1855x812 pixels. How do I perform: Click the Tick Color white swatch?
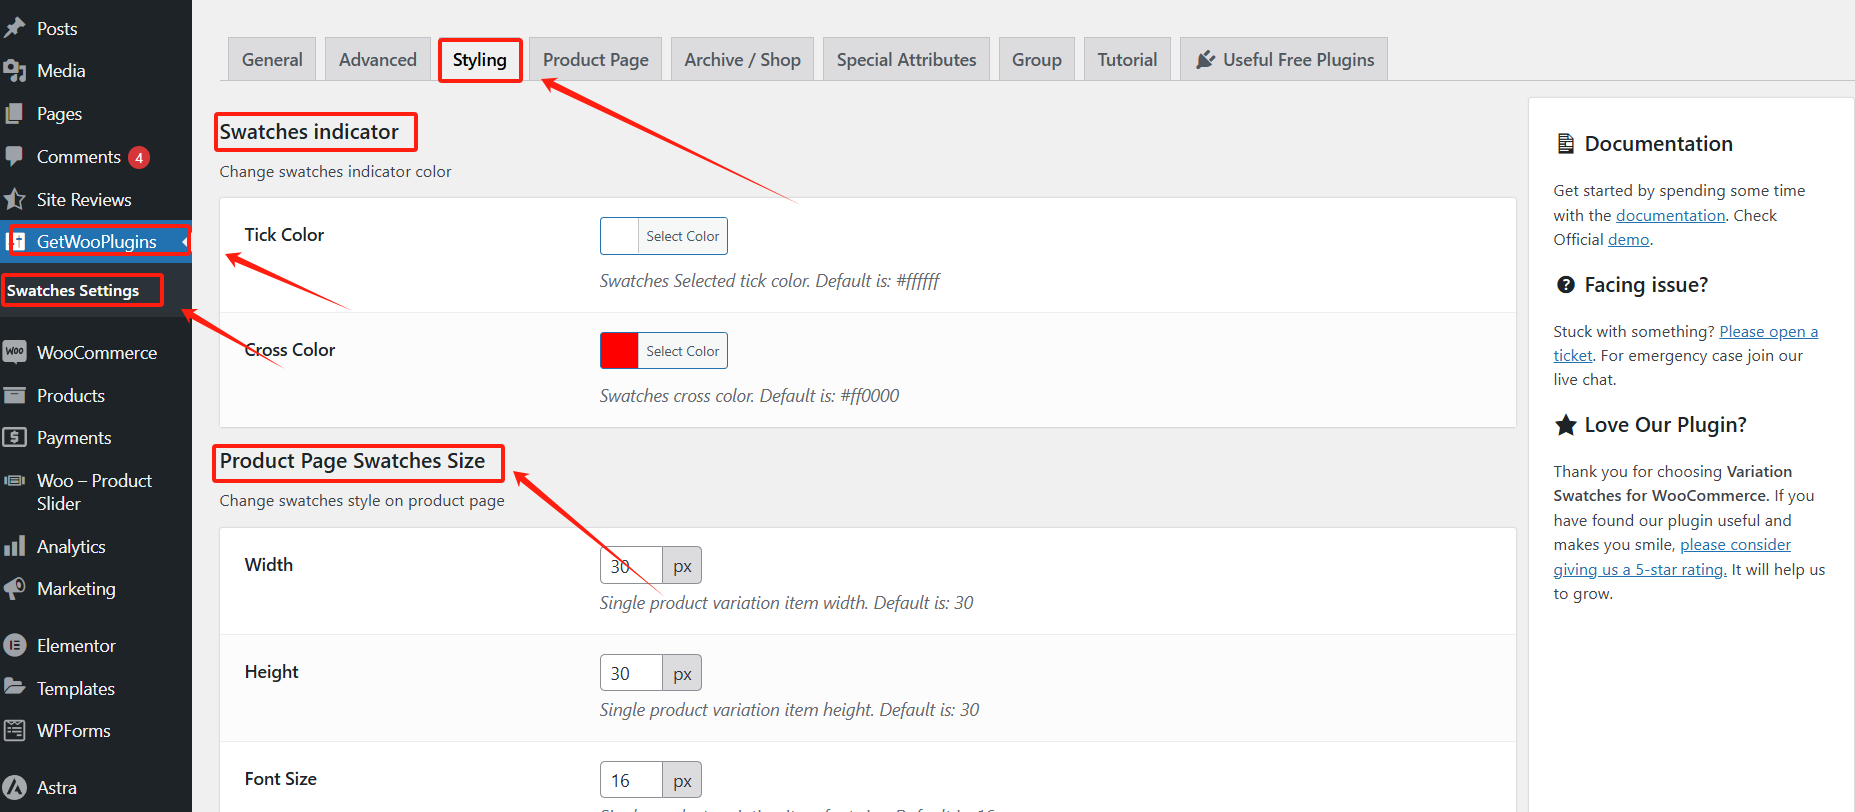click(620, 236)
